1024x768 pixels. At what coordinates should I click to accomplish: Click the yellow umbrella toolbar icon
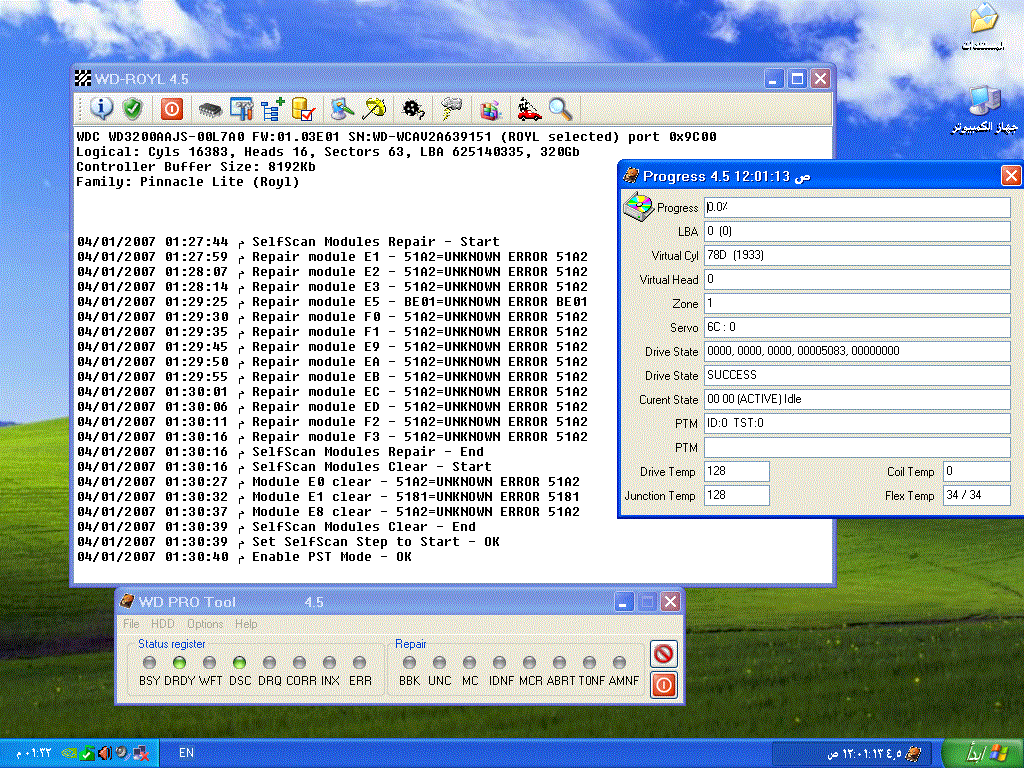click(374, 108)
